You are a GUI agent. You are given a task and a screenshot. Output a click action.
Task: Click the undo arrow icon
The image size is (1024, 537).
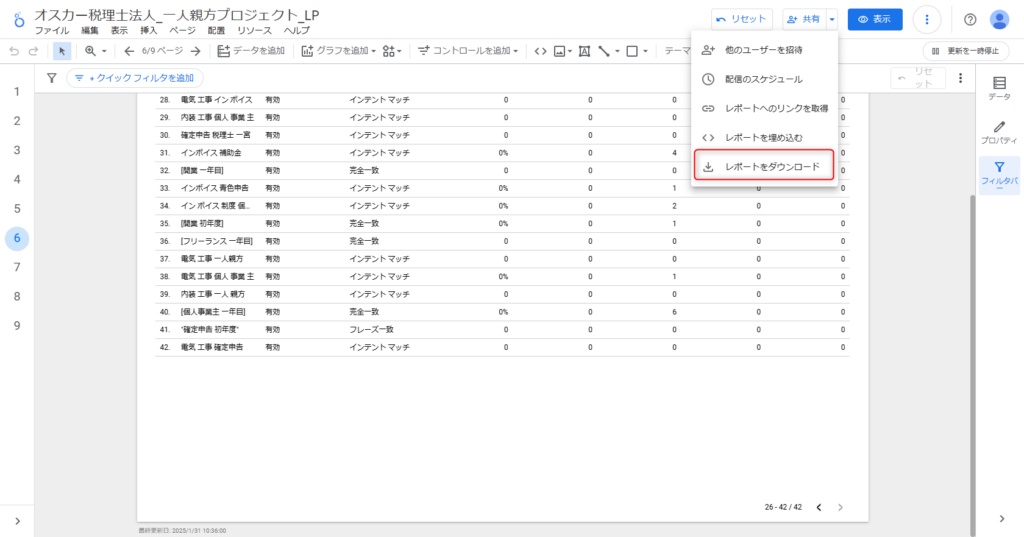[x=14, y=50]
